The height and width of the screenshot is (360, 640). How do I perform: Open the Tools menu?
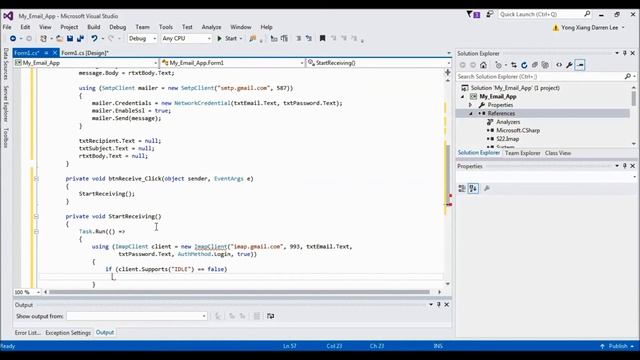(166, 27)
